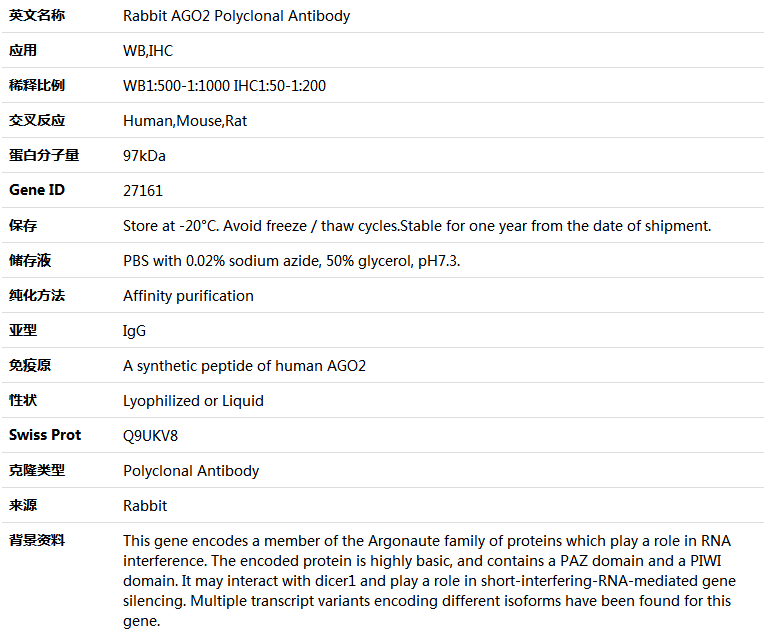Image resolution: width=768 pixels, height=636 pixels.
Task: Click the Argonaute family background description paragraph
Action: coord(430,581)
